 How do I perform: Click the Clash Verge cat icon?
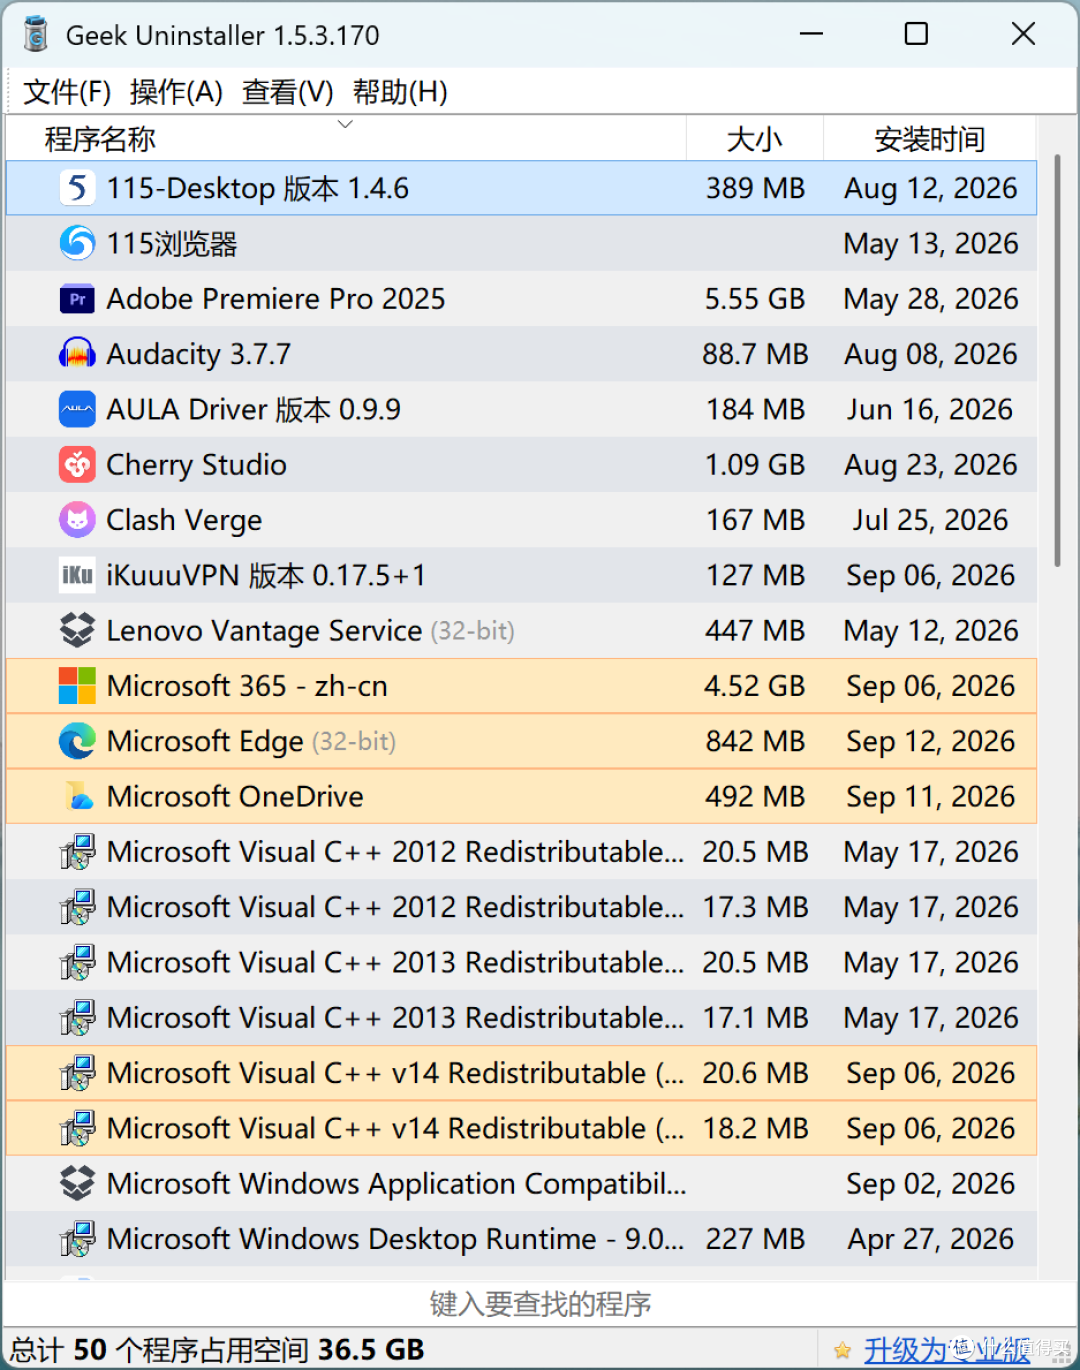(x=77, y=520)
